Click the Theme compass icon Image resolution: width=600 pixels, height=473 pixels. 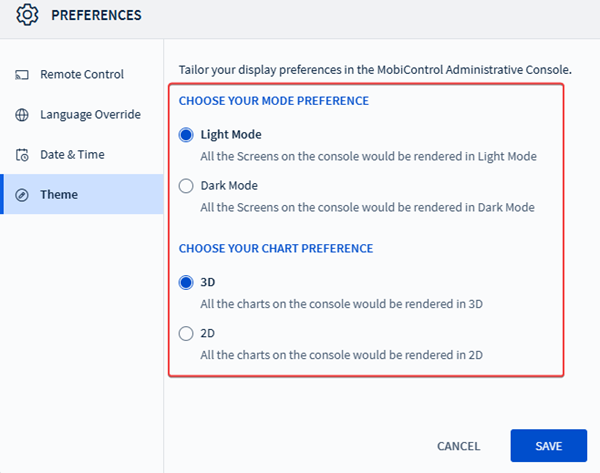coord(22,194)
